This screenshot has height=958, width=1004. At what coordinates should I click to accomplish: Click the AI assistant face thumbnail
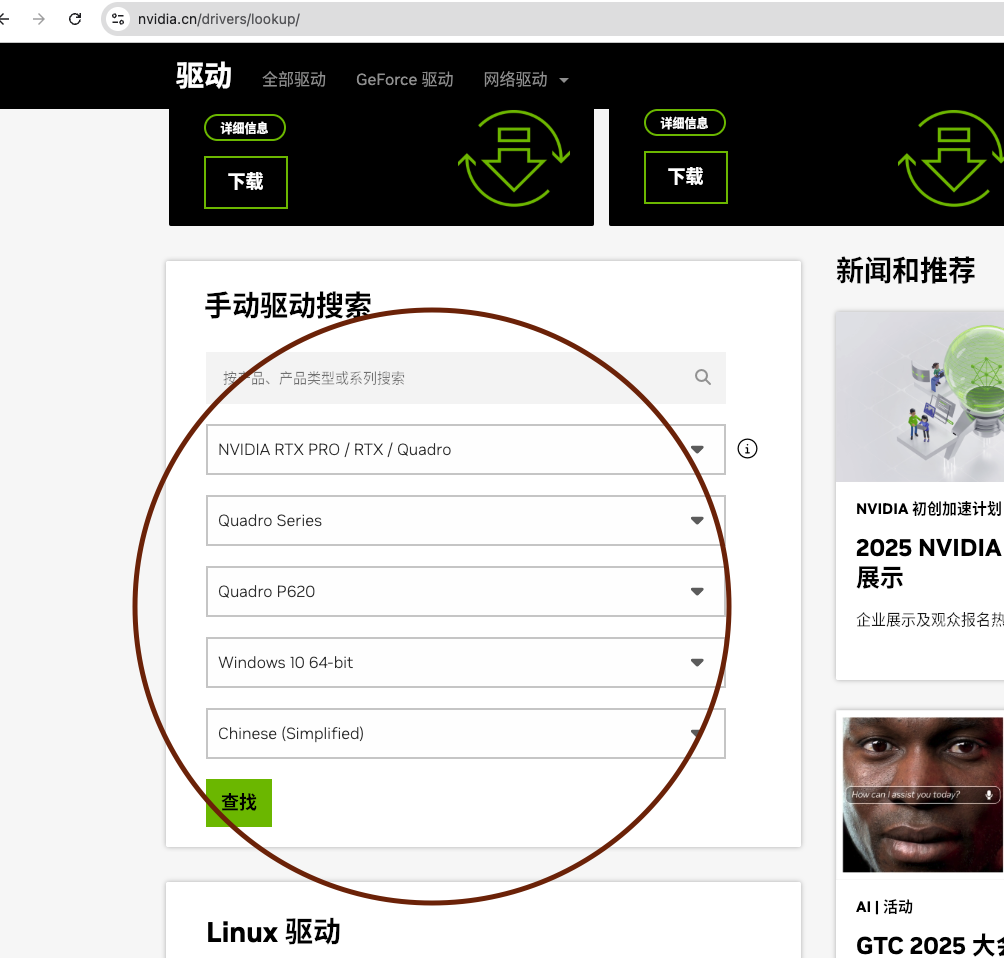pyautogui.click(x=923, y=795)
